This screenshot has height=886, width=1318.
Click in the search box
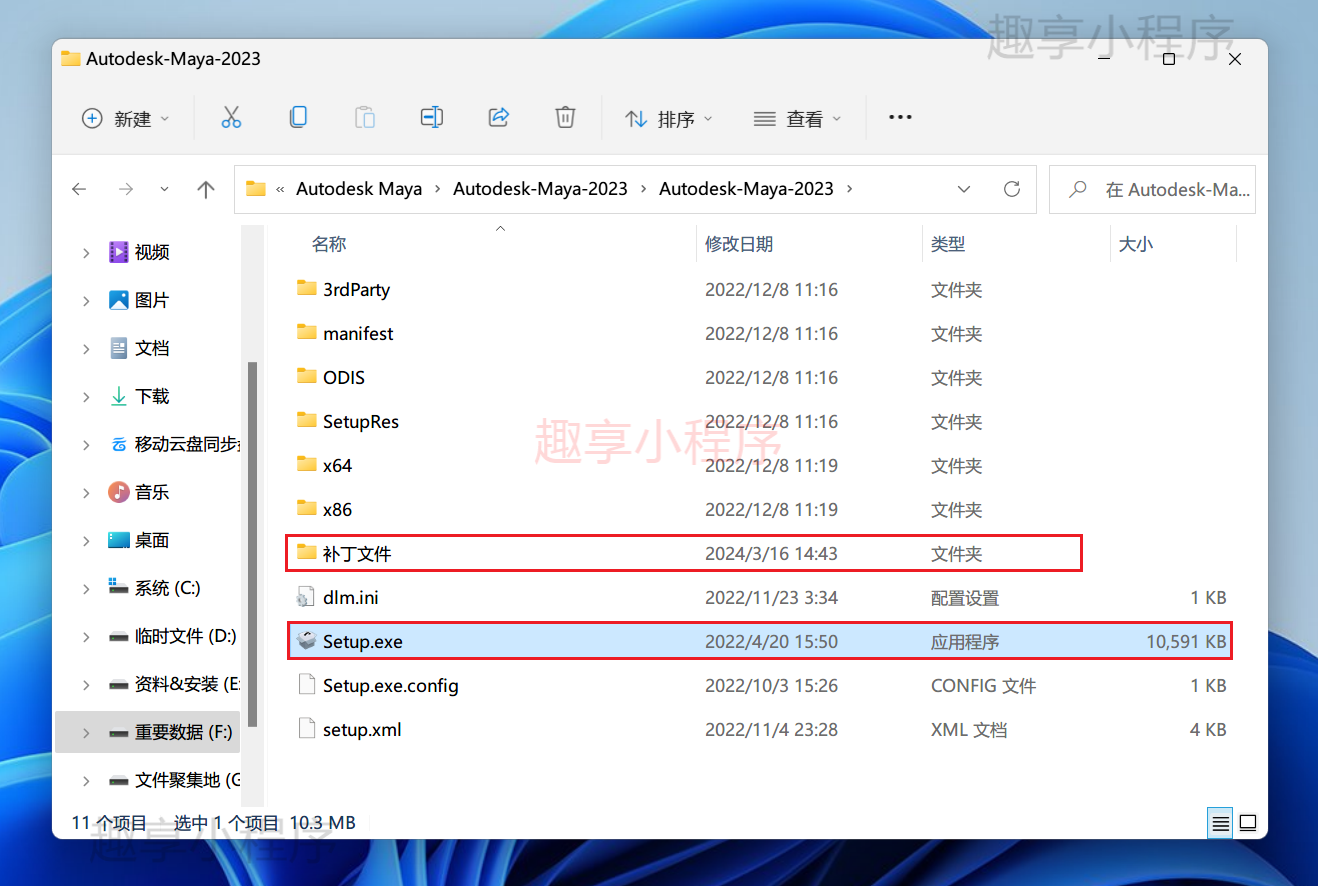[1152, 189]
